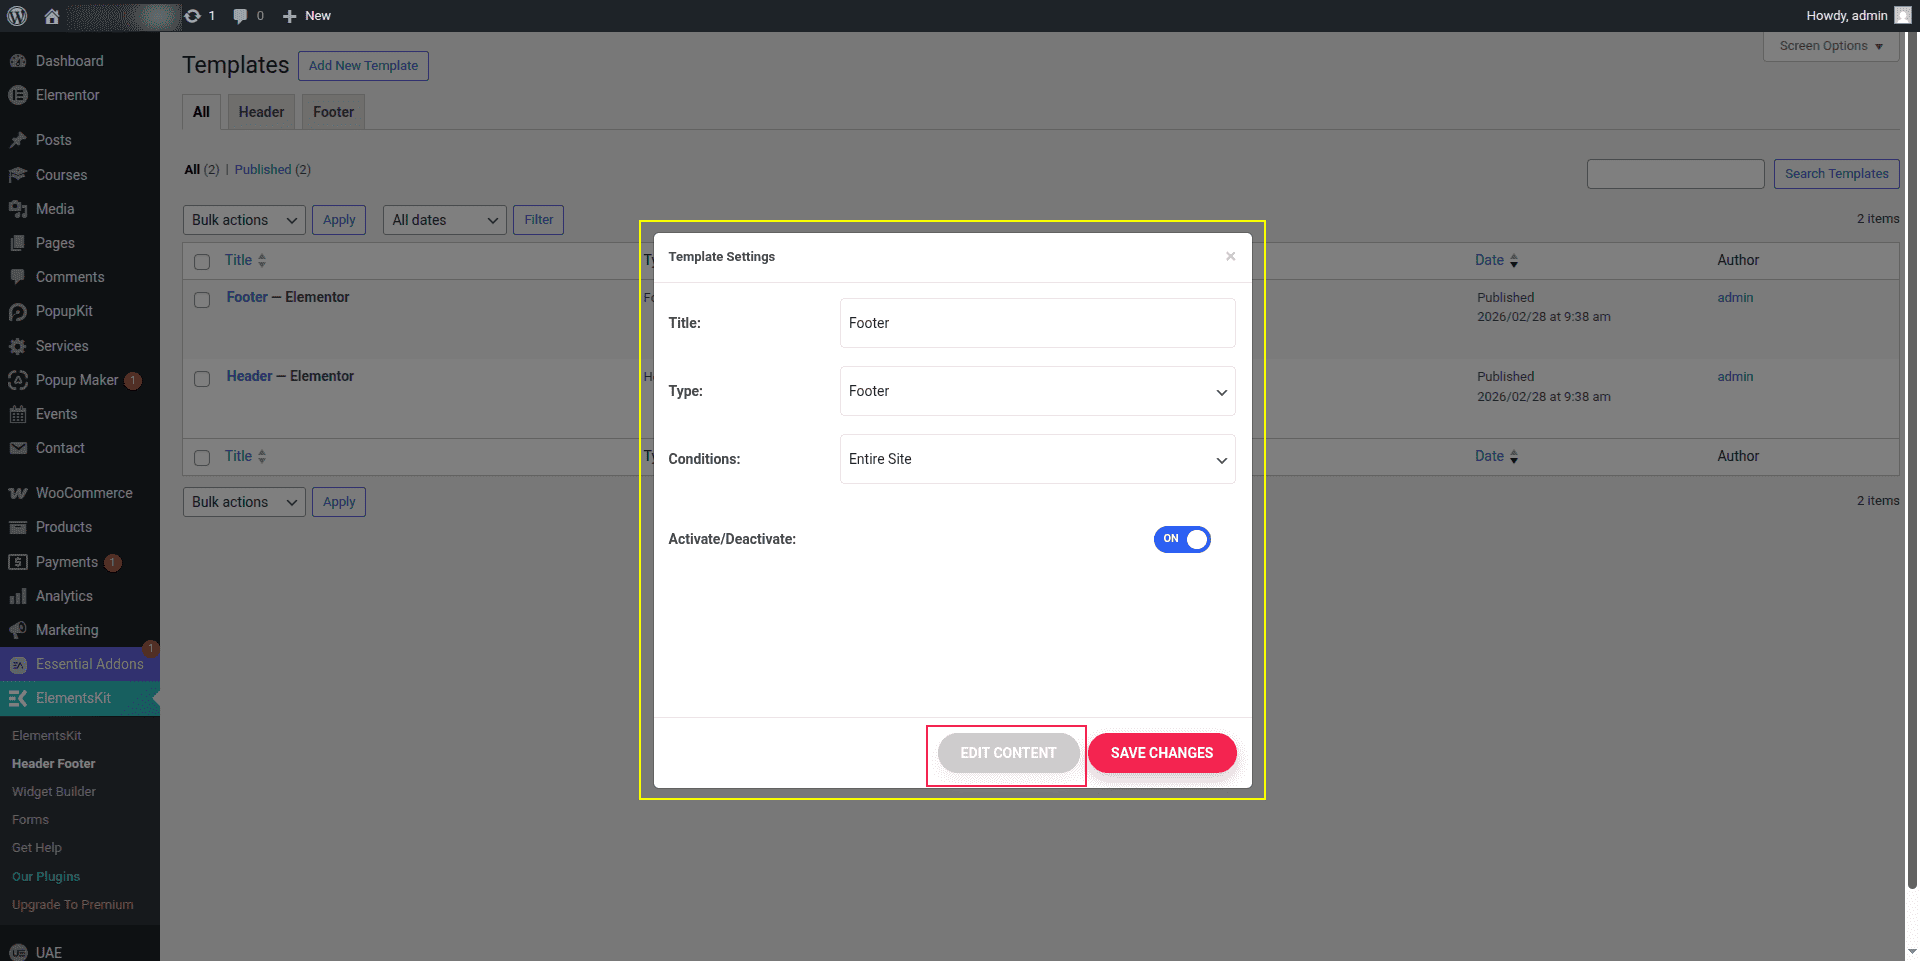The height and width of the screenshot is (961, 1920).
Task: Open the All dates filter dropdown
Action: click(x=444, y=220)
